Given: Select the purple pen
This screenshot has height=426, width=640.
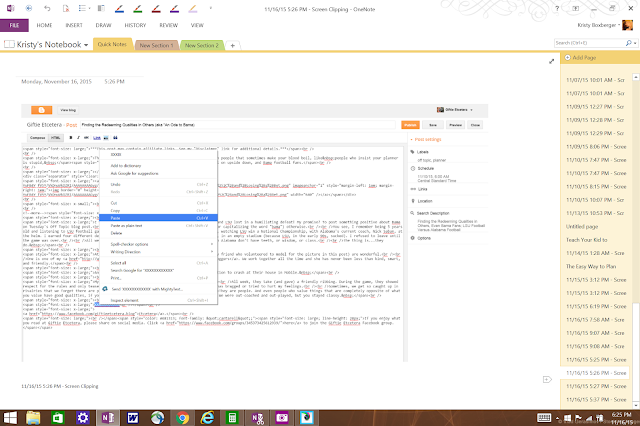Looking at the screenshot, I should 175,9.
